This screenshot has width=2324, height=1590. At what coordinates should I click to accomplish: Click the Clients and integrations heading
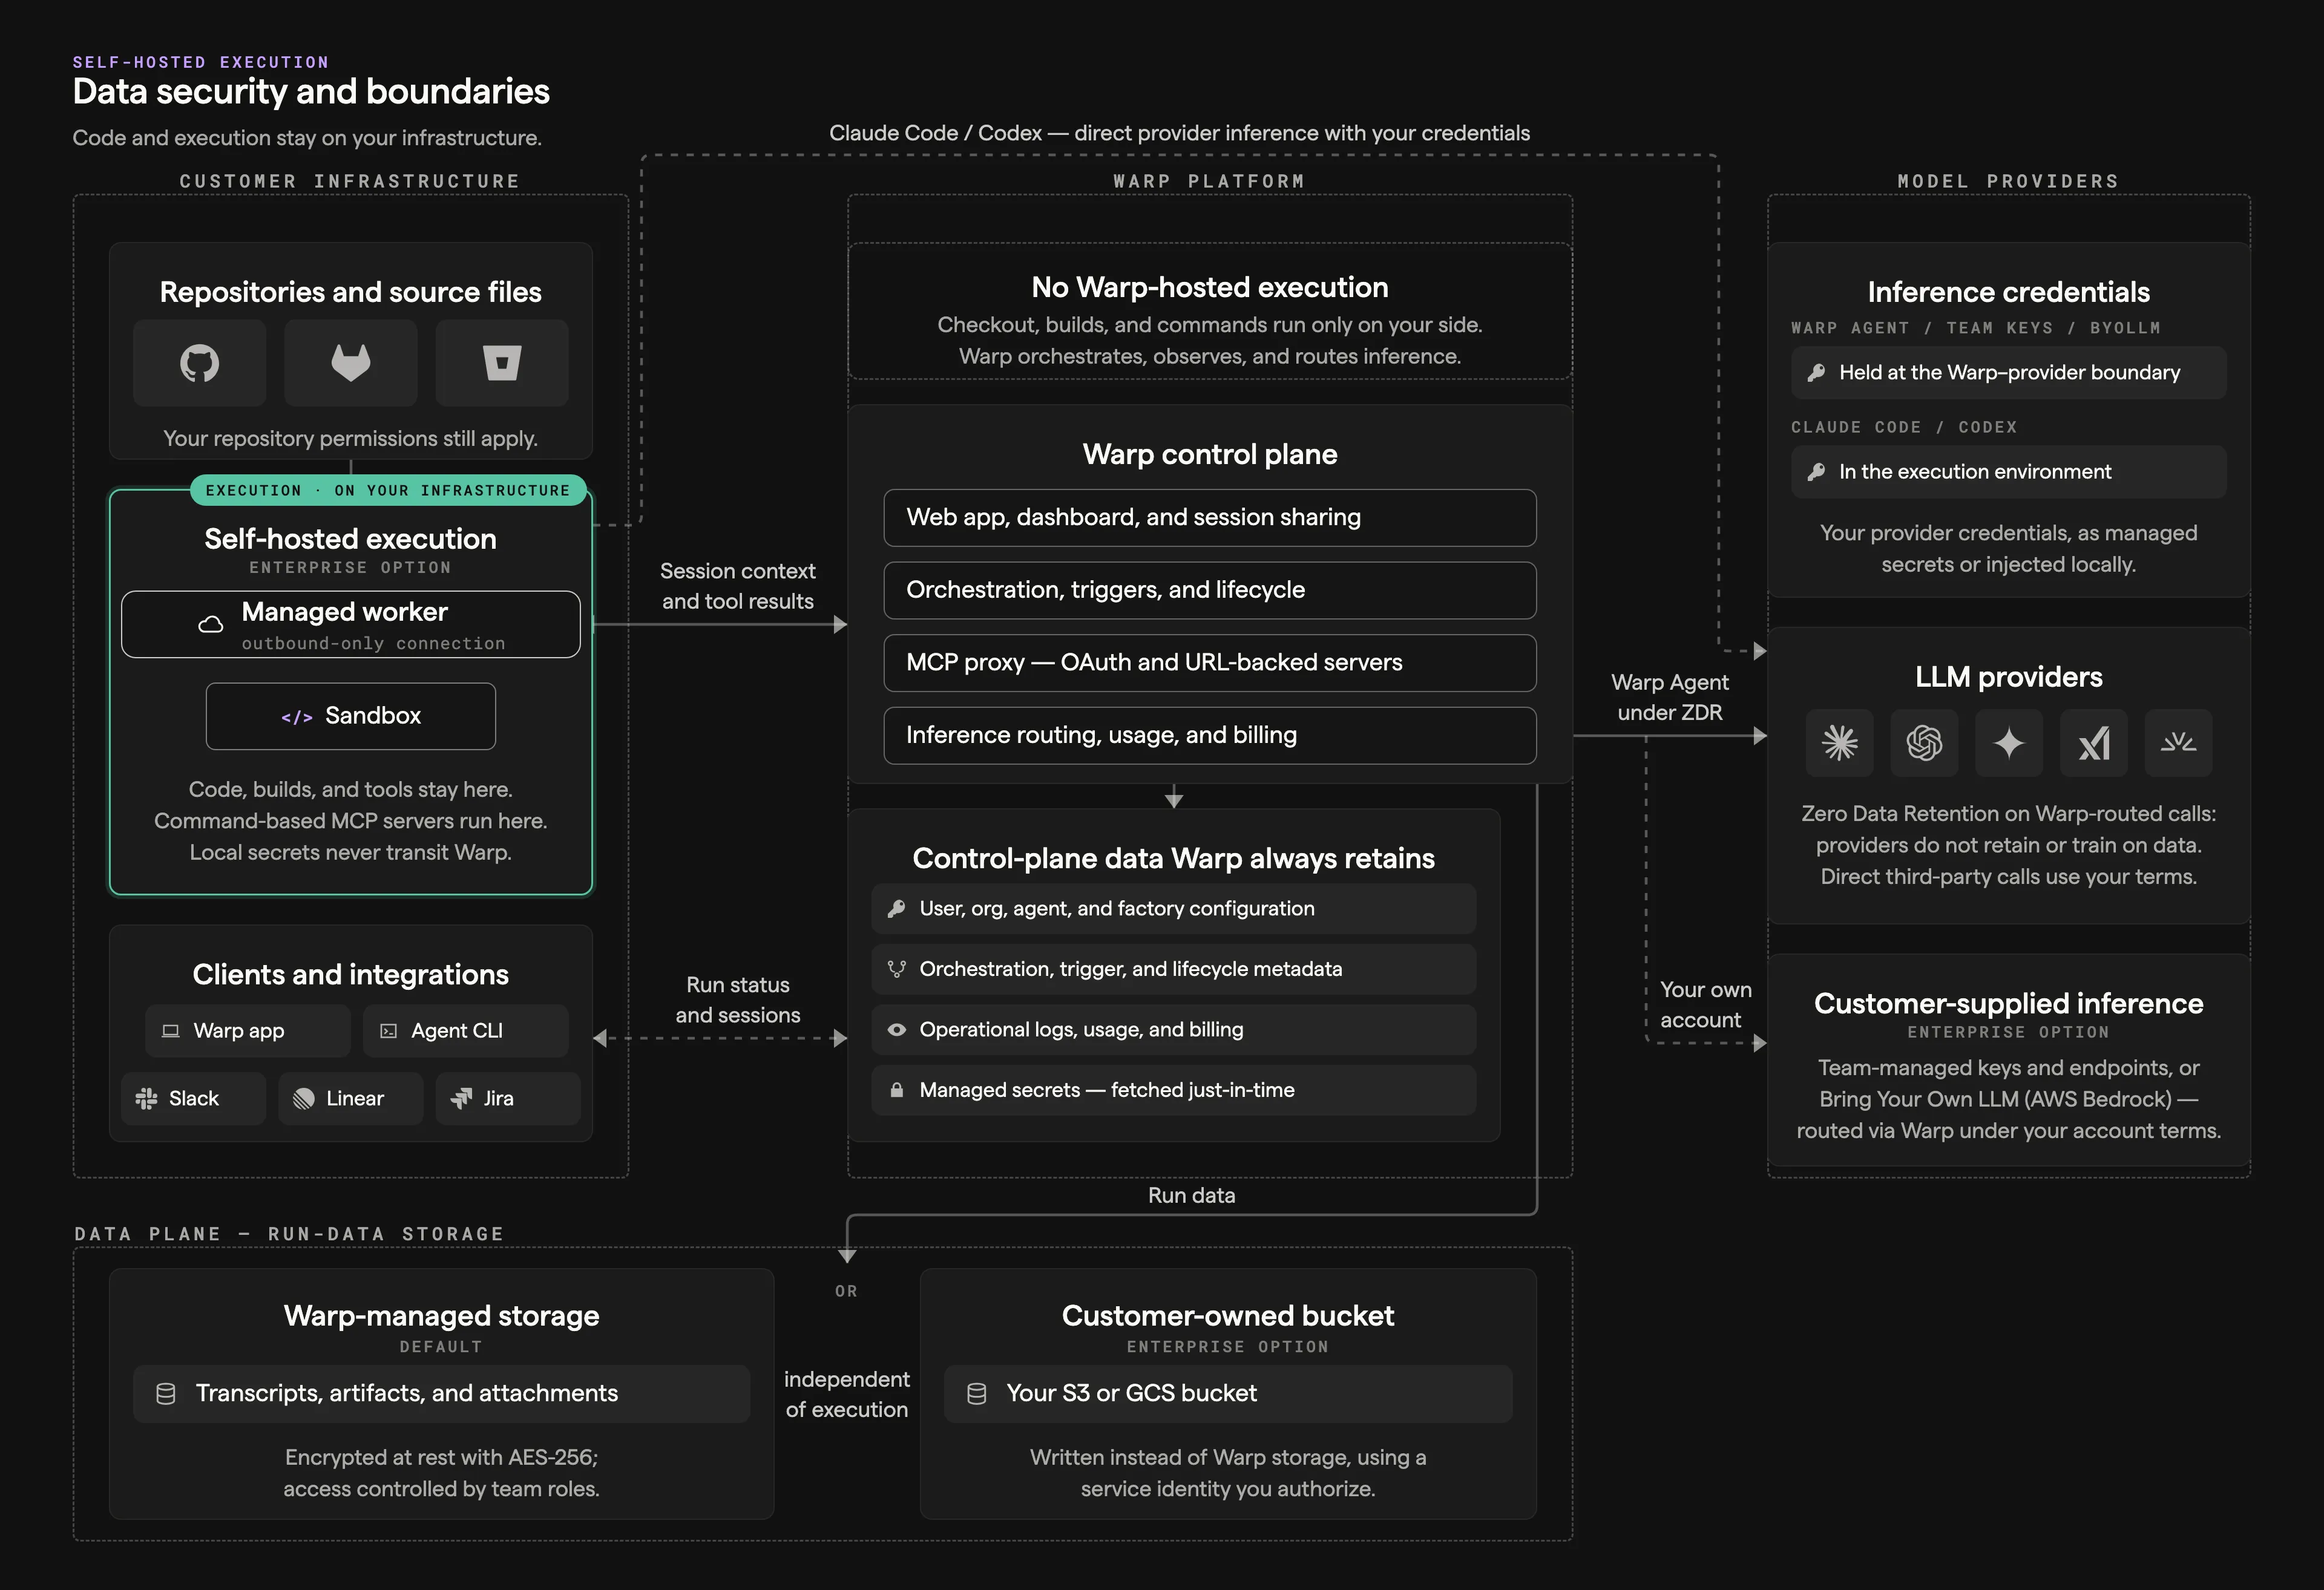pyautogui.click(x=351, y=975)
